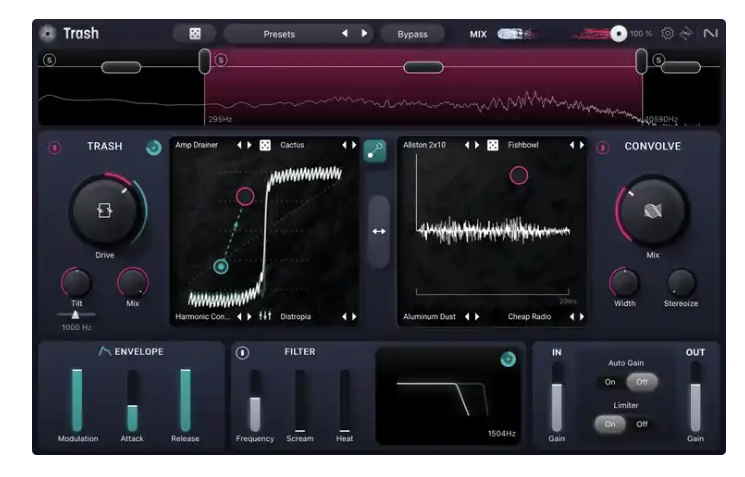This screenshot has width=745, height=477.
Task: Randomize Convolve module with dice icon
Action: 493,145
